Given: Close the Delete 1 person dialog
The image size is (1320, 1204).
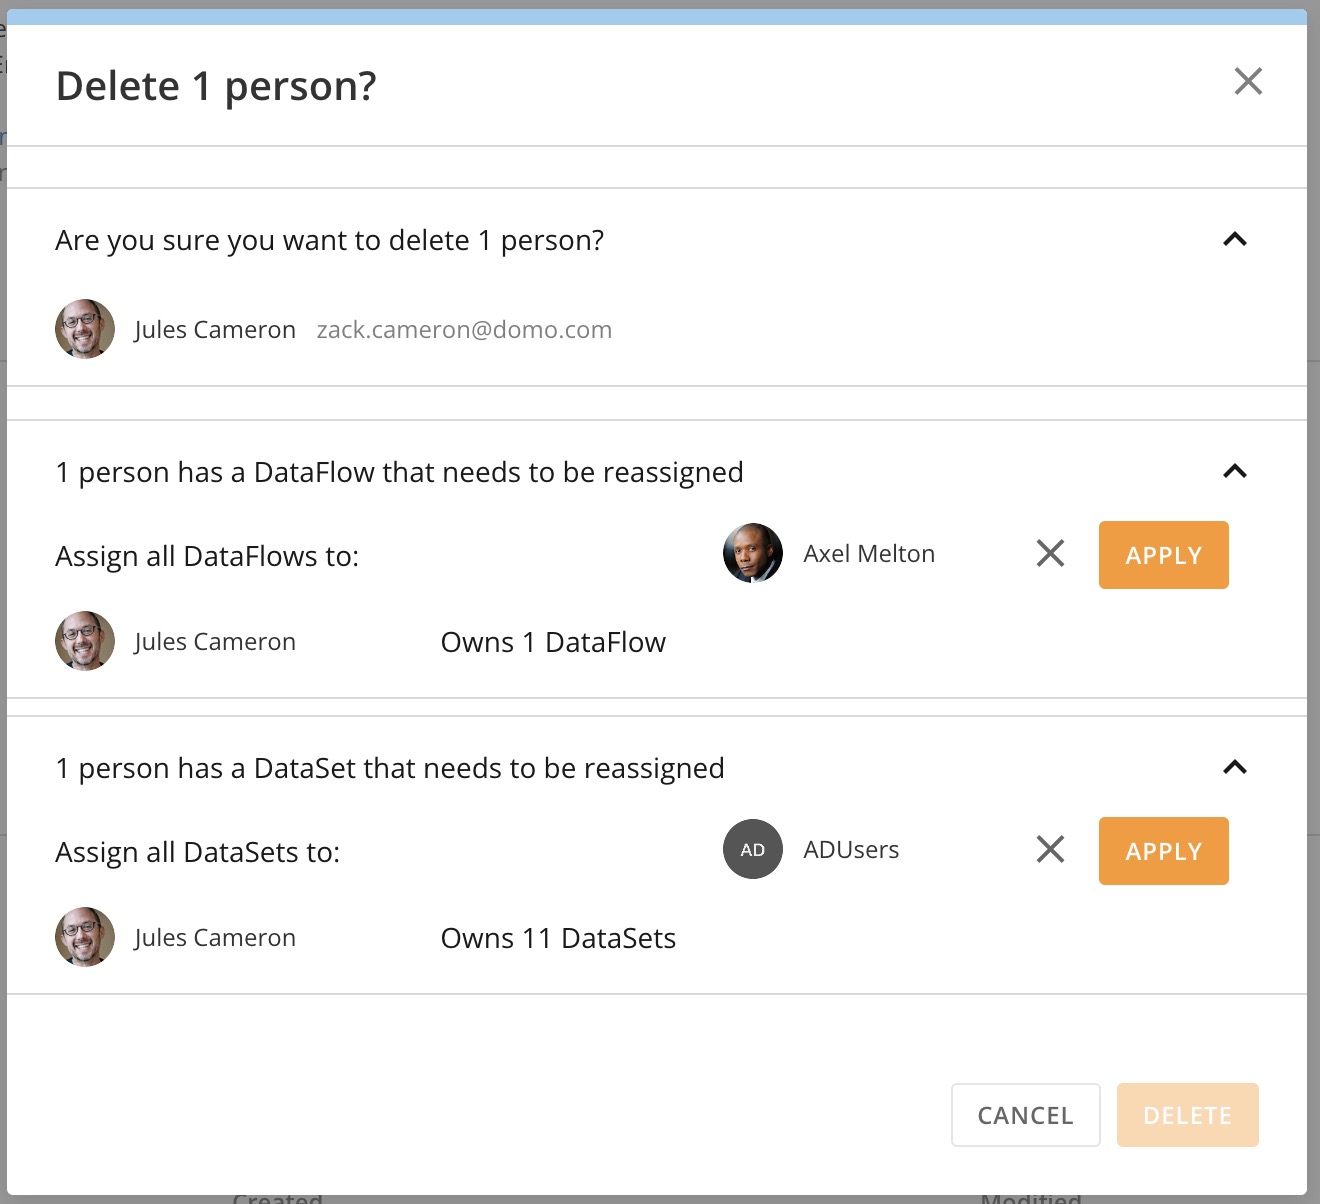Looking at the screenshot, I should click(1248, 81).
